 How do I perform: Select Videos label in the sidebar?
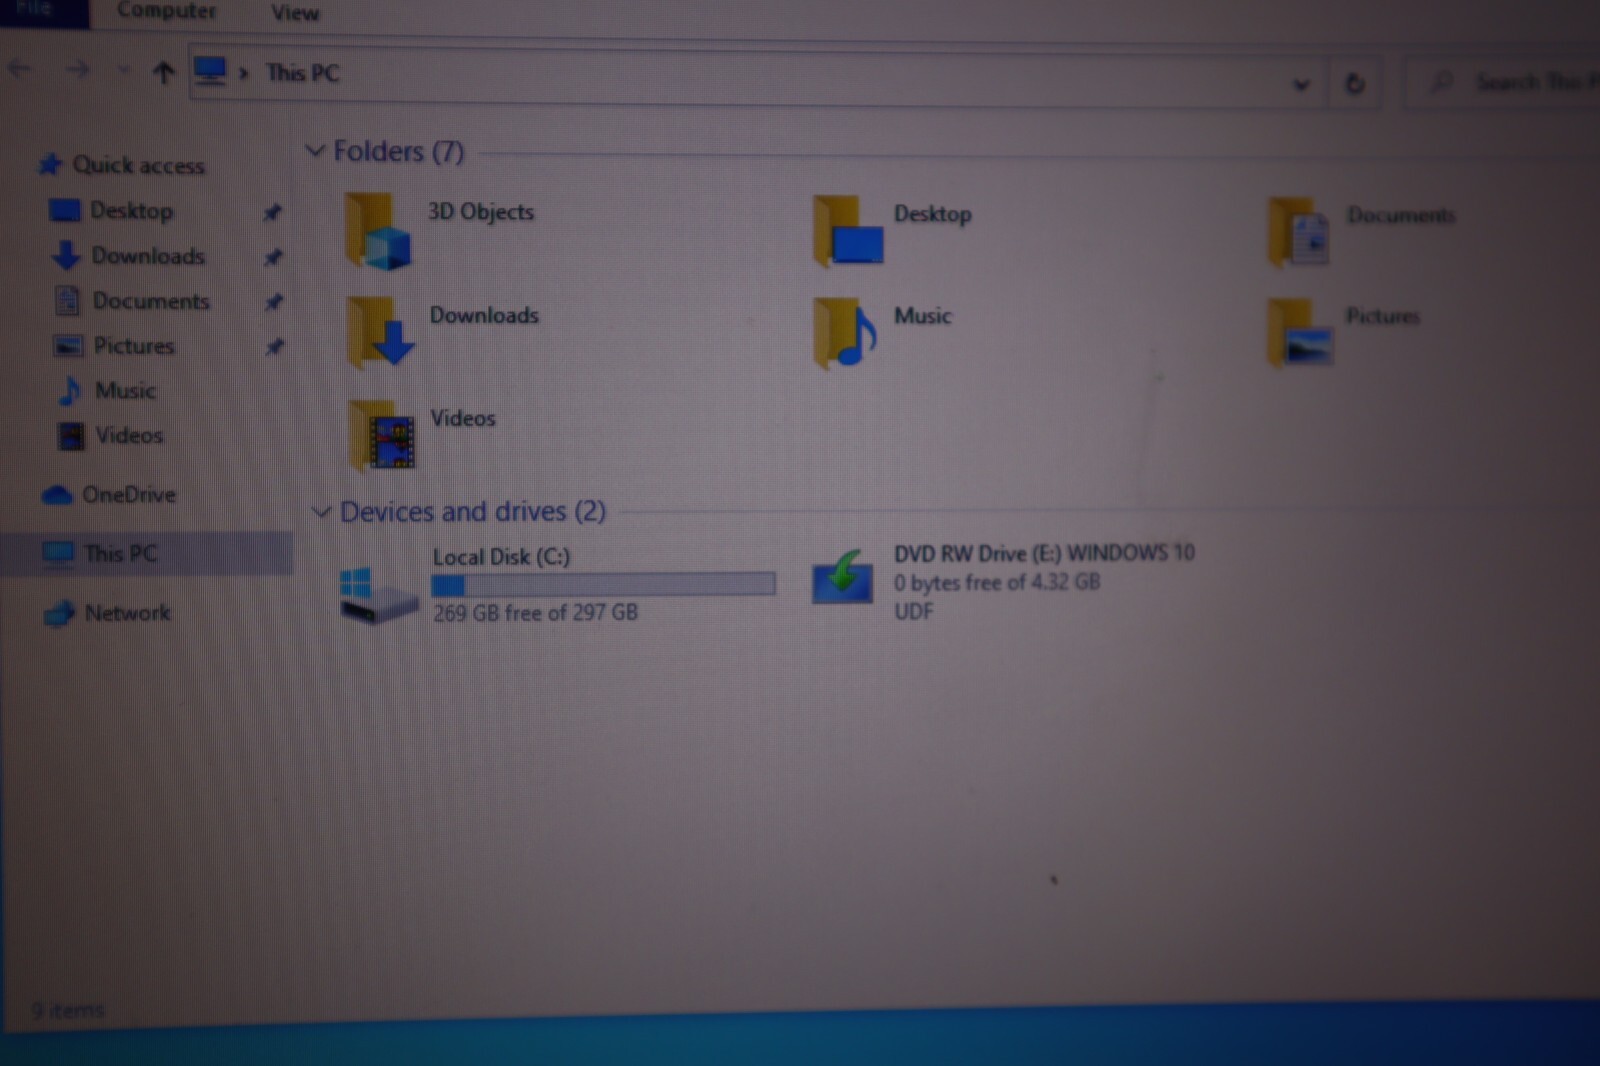pyautogui.click(x=129, y=435)
